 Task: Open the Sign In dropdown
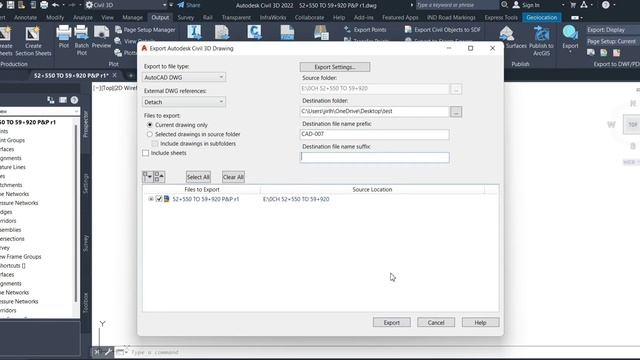coord(563,5)
